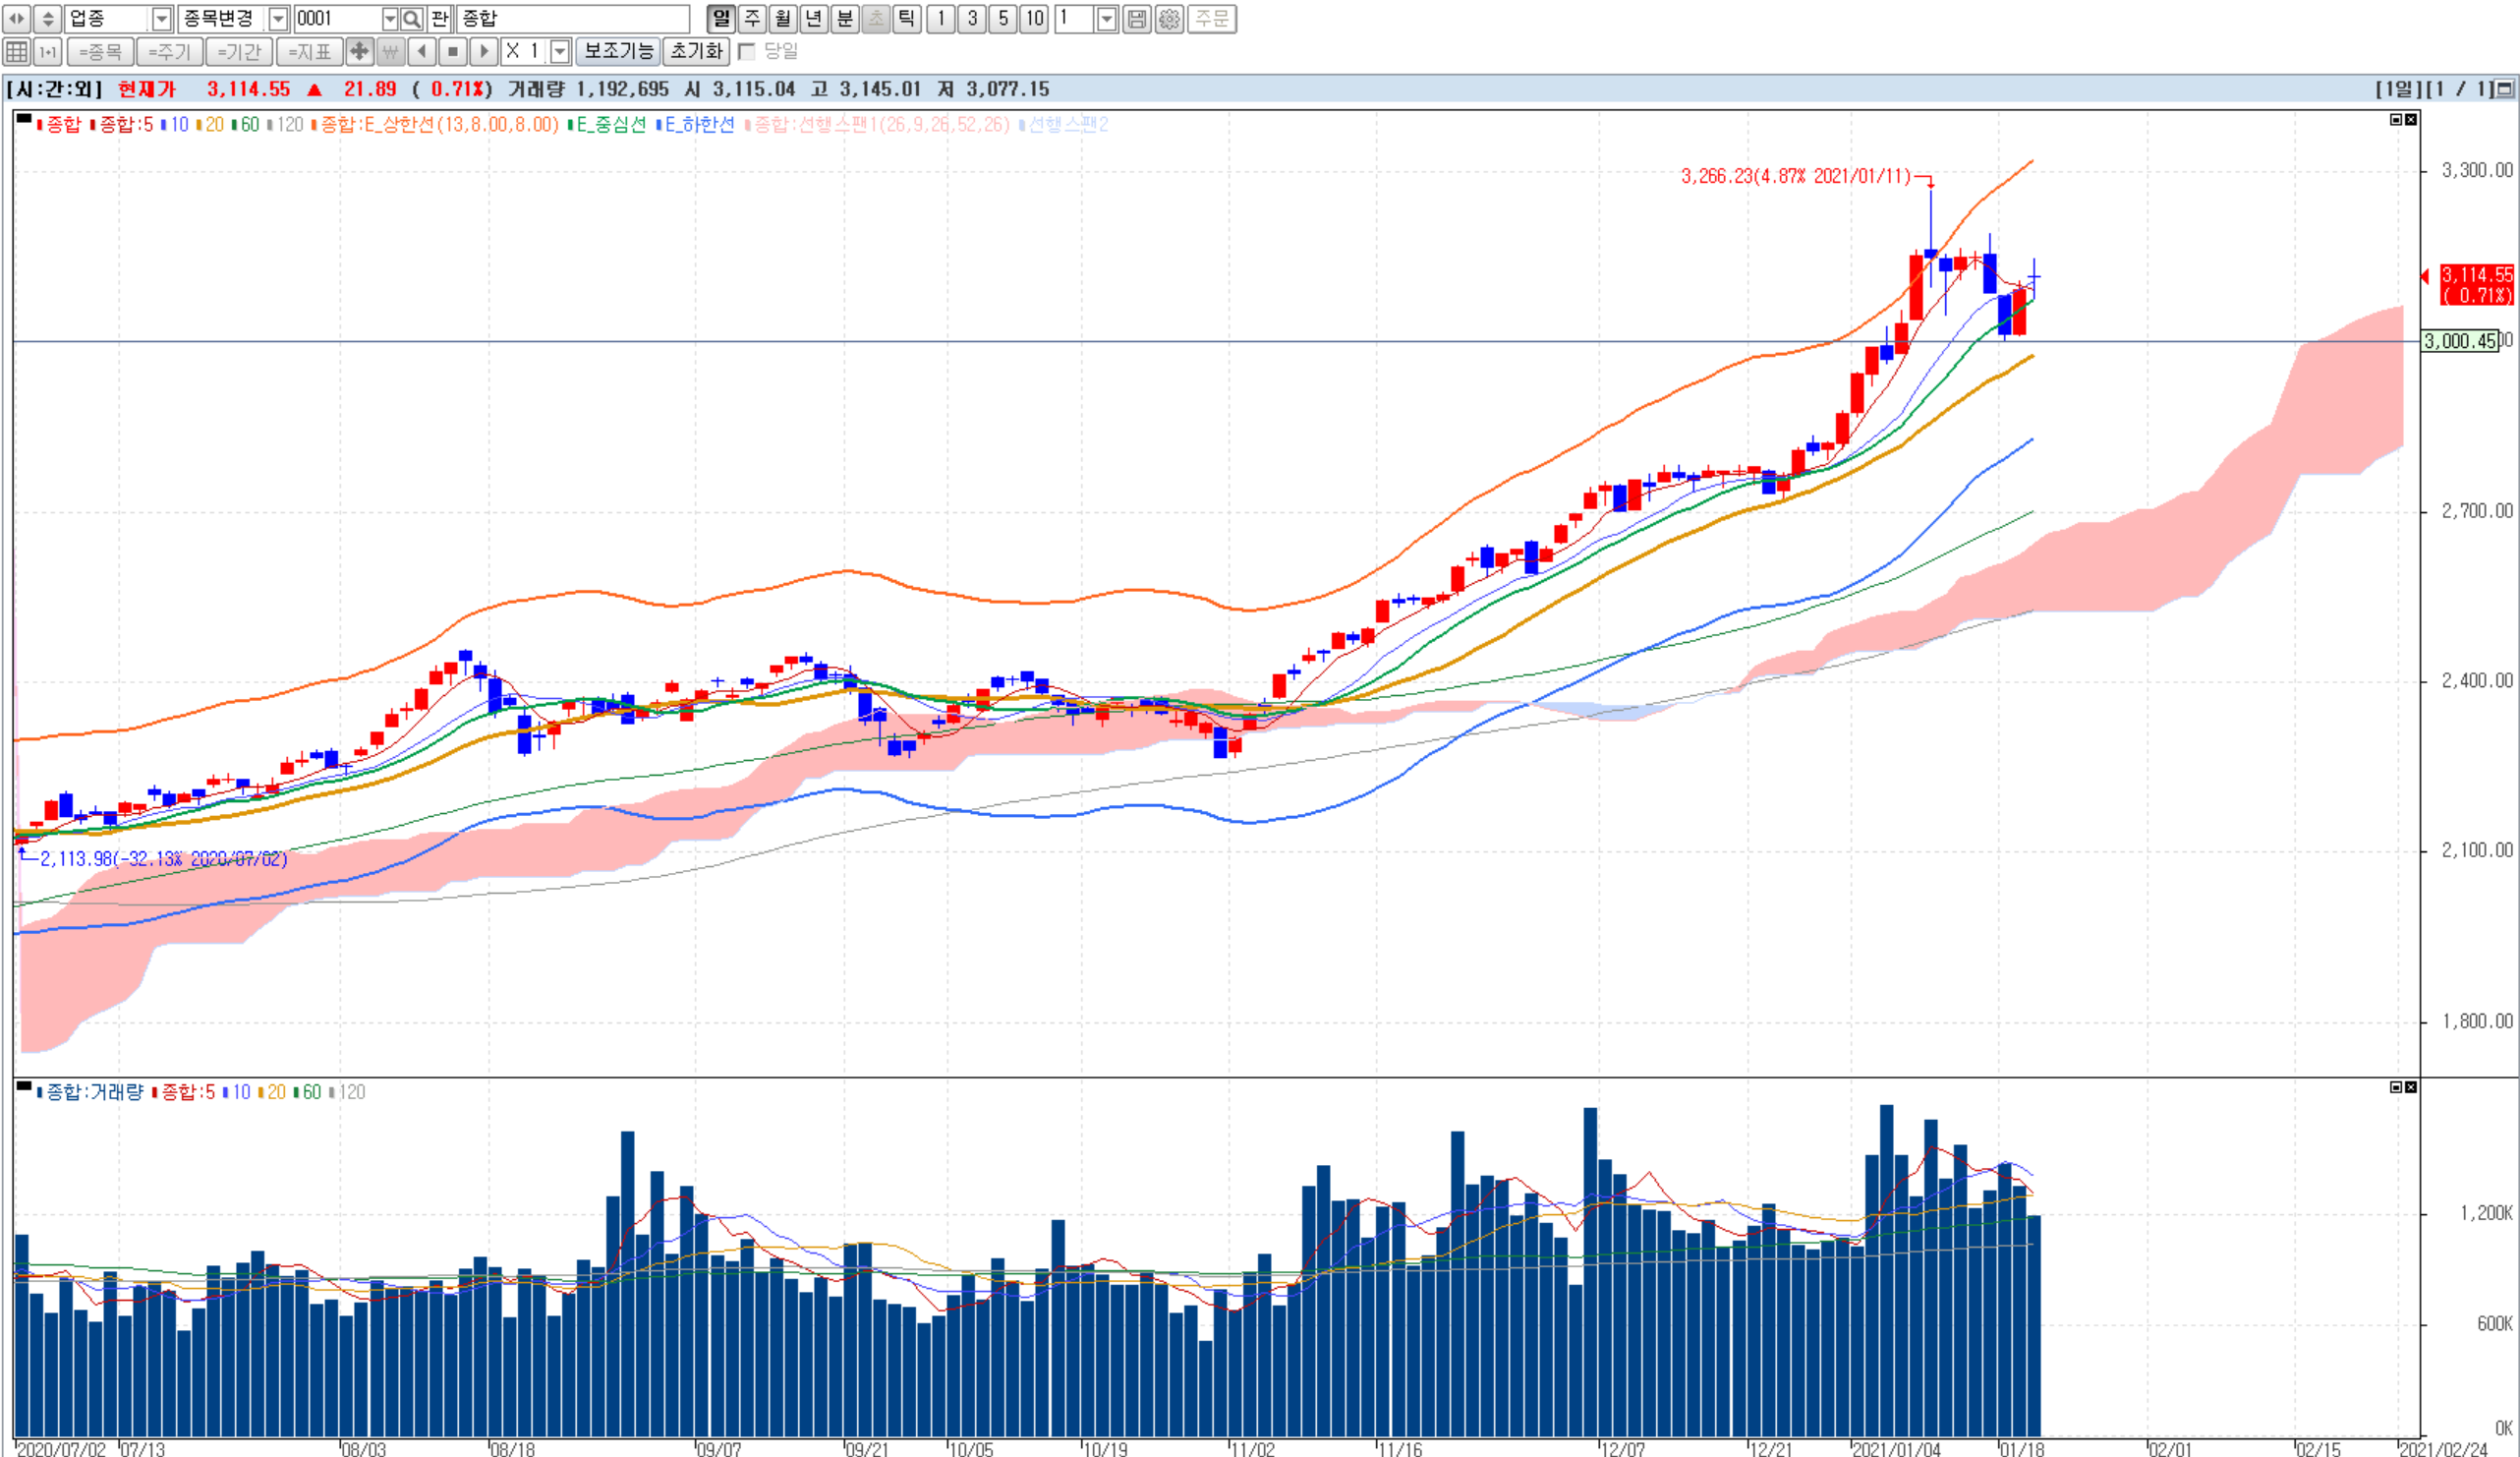Open the X 1 speed dropdown

[x=560, y=51]
